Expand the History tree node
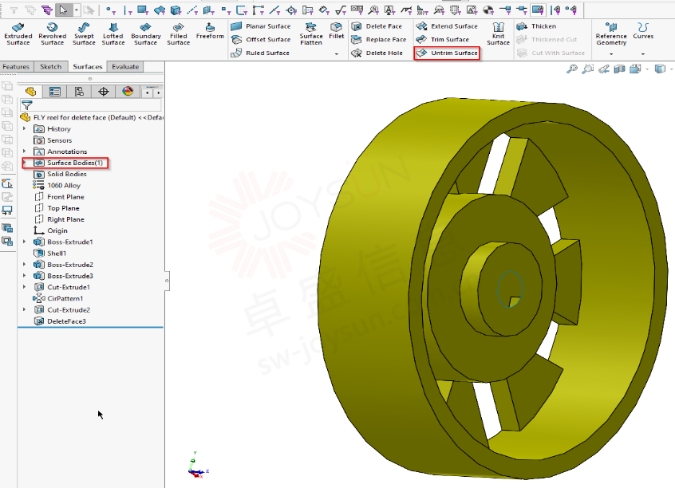Image resolution: width=675 pixels, height=488 pixels. [x=25, y=129]
